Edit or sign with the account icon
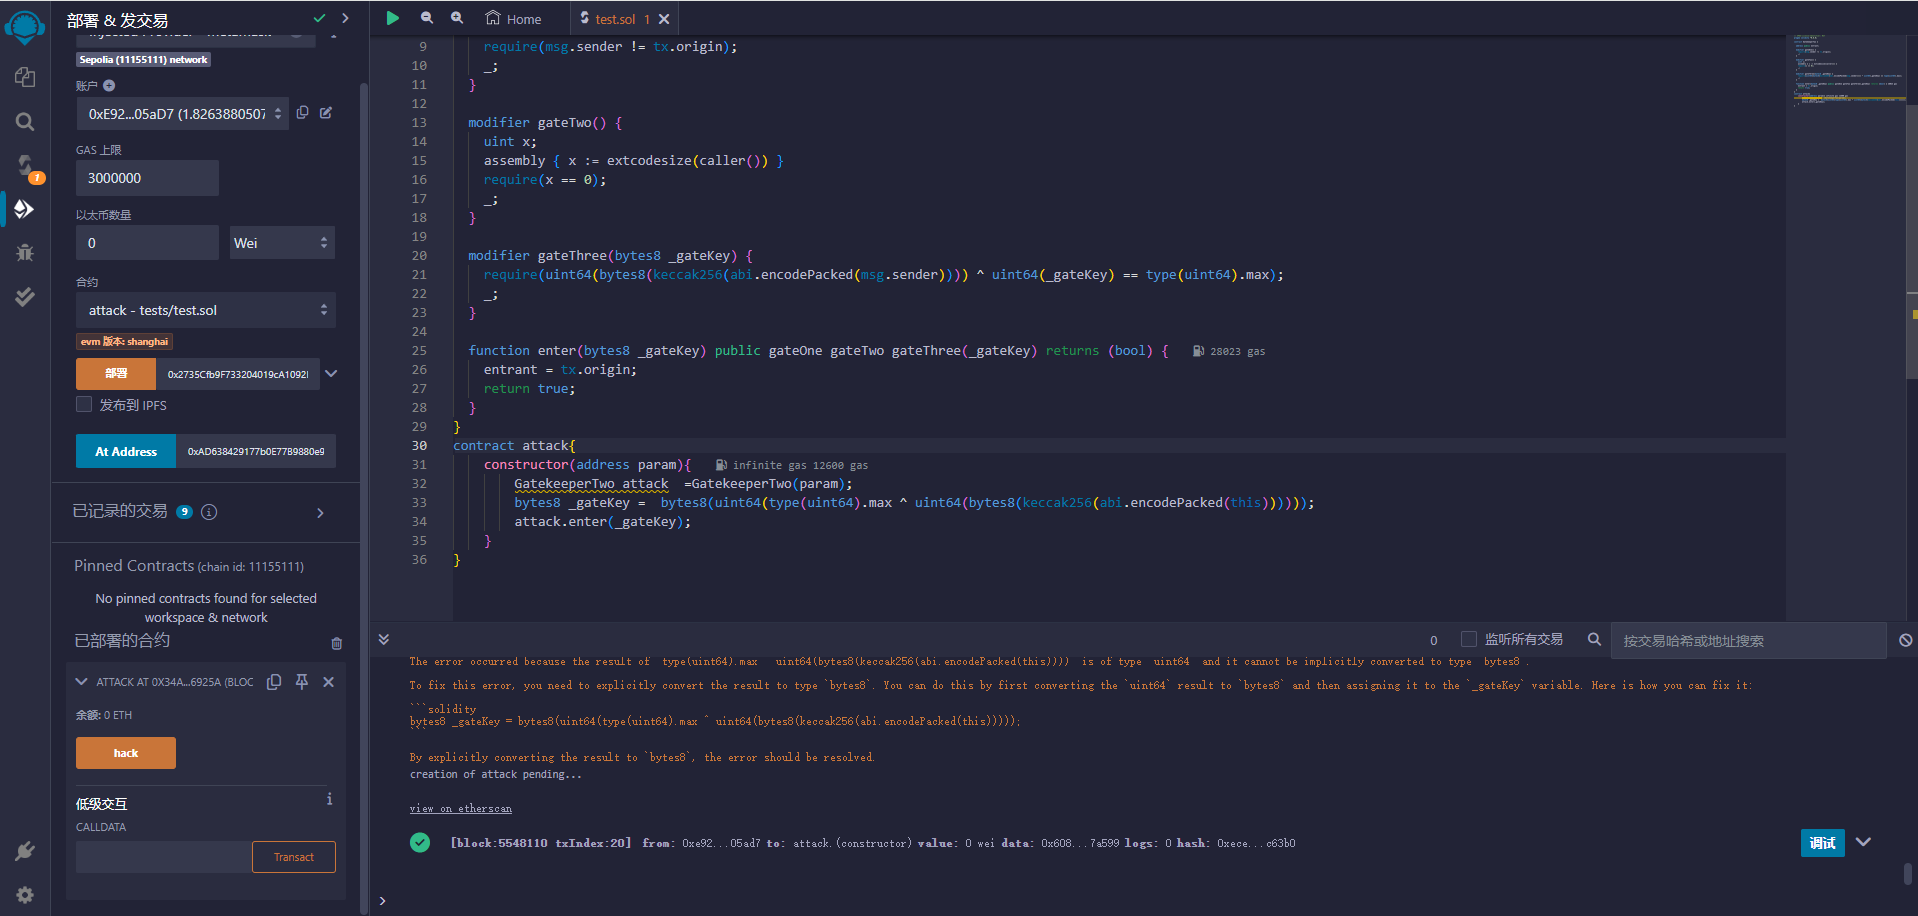This screenshot has width=1918, height=916. click(x=326, y=113)
